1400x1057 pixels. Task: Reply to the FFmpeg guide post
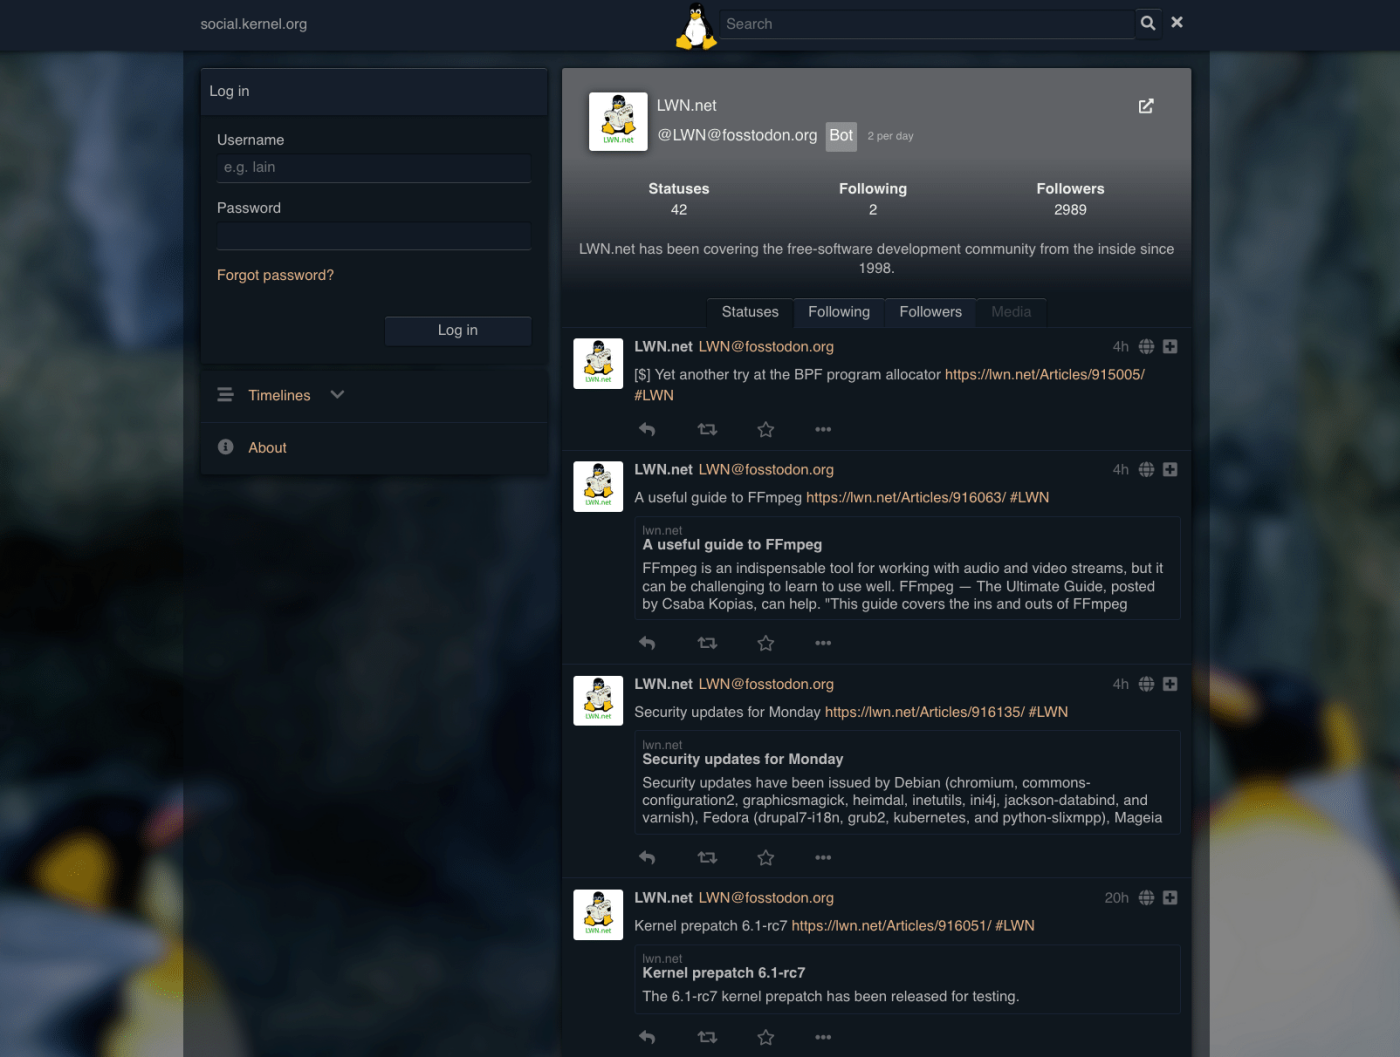click(647, 643)
